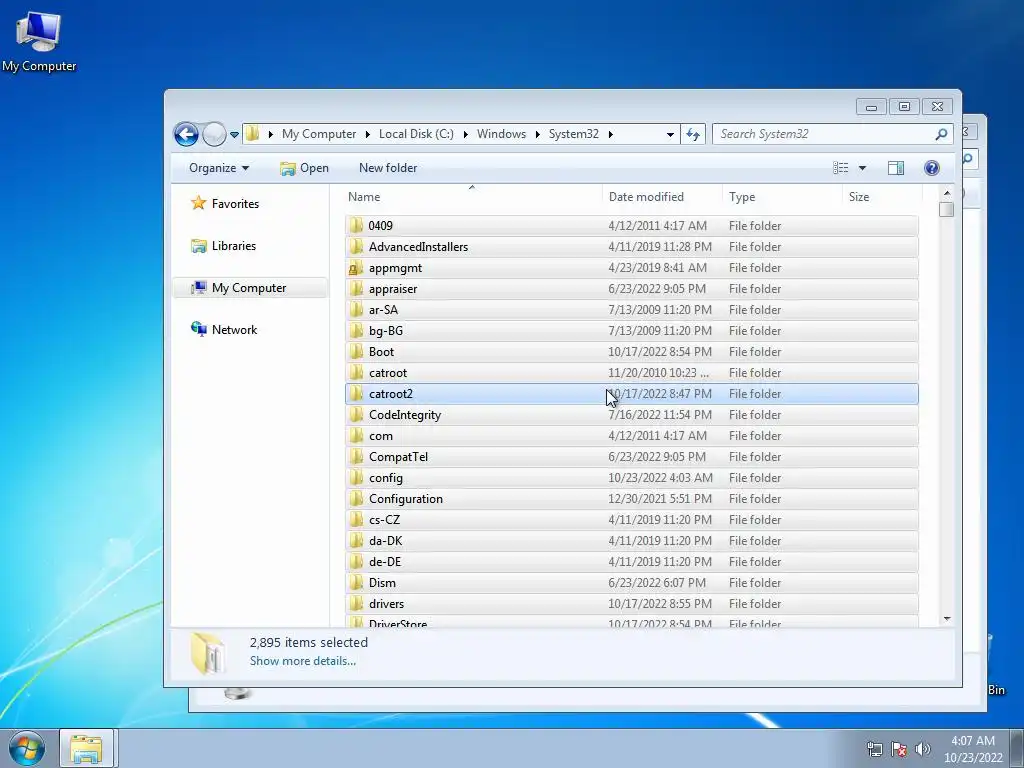Click the vertical scrollbar thumb
The image size is (1024, 768).
coord(946,209)
